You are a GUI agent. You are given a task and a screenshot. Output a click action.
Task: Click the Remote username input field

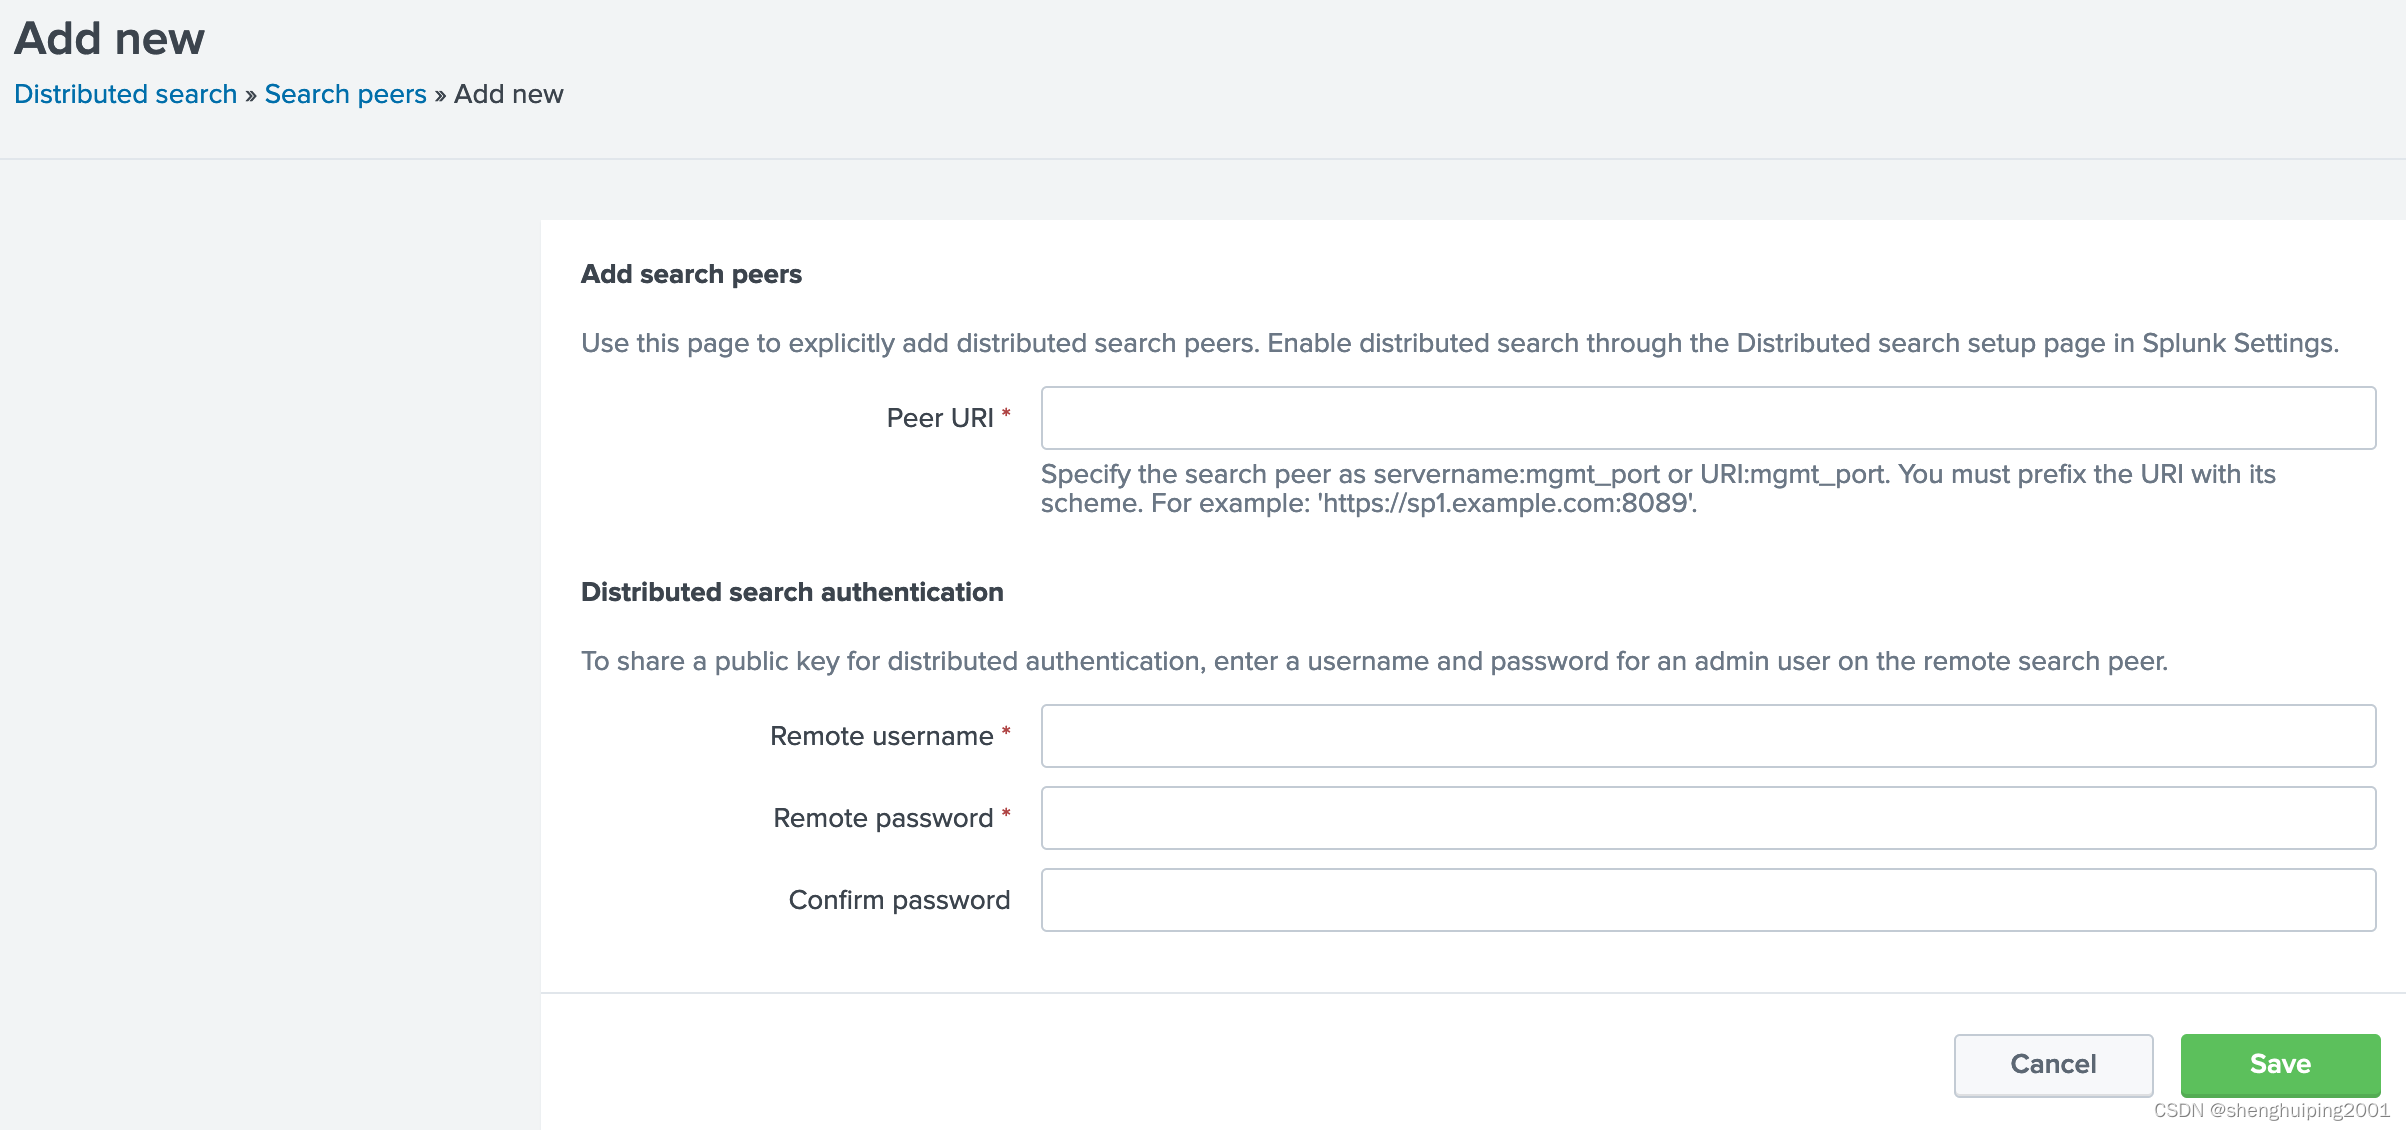pyautogui.click(x=1705, y=735)
